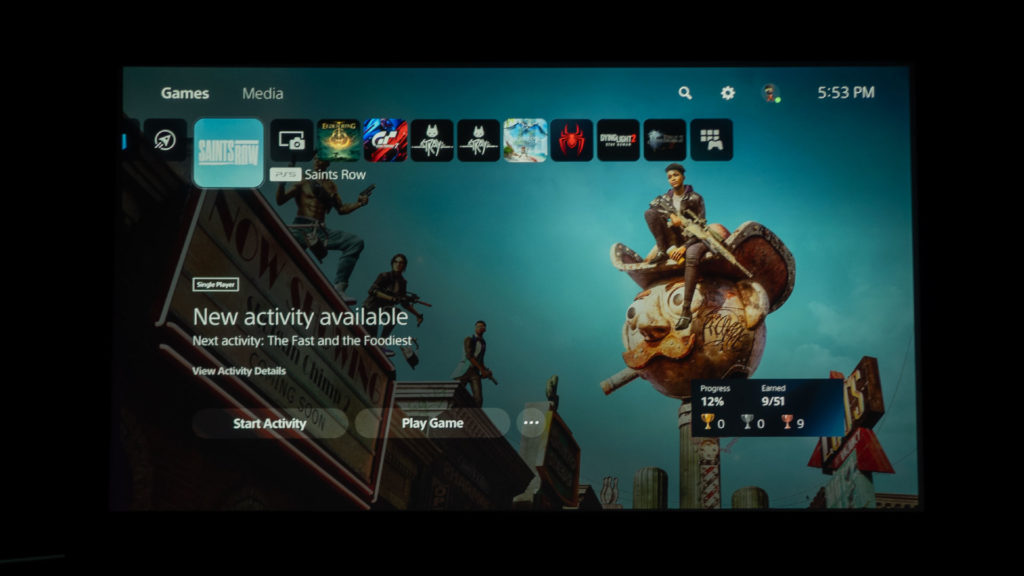
Task: Open the user profile avatar
Action: pos(771,93)
